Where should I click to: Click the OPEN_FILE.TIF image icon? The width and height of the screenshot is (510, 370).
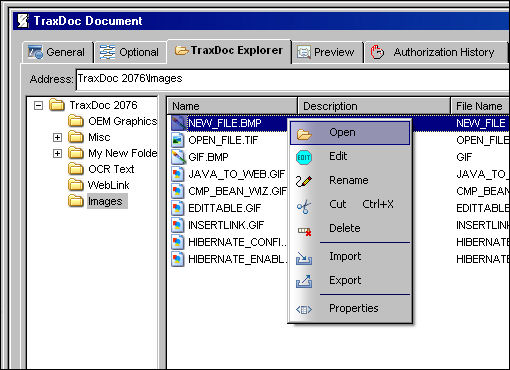click(x=178, y=140)
